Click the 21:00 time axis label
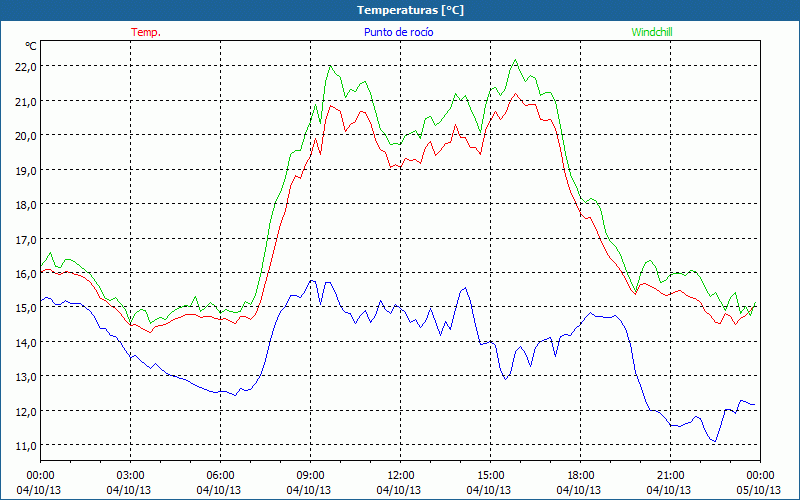The height and width of the screenshot is (500, 800). click(x=670, y=476)
